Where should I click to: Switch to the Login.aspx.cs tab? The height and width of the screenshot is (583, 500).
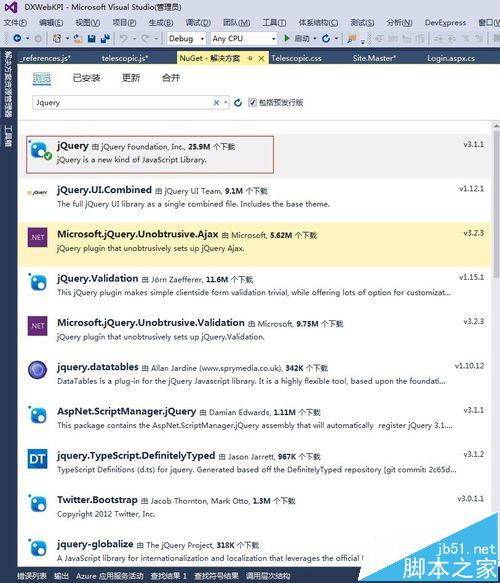click(x=451, y=58)
